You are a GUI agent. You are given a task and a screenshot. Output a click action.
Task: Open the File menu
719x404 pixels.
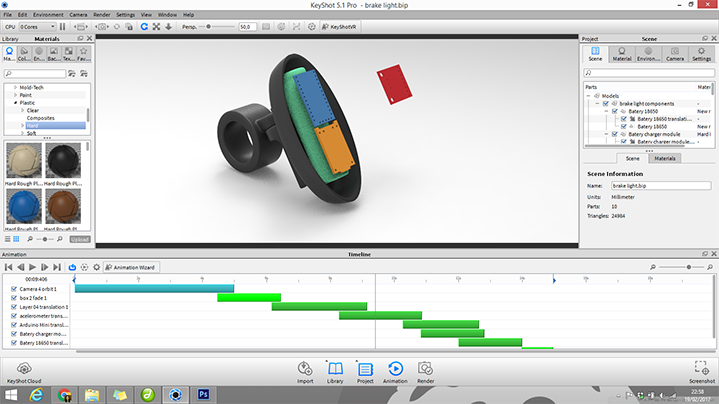click(8, 15)
